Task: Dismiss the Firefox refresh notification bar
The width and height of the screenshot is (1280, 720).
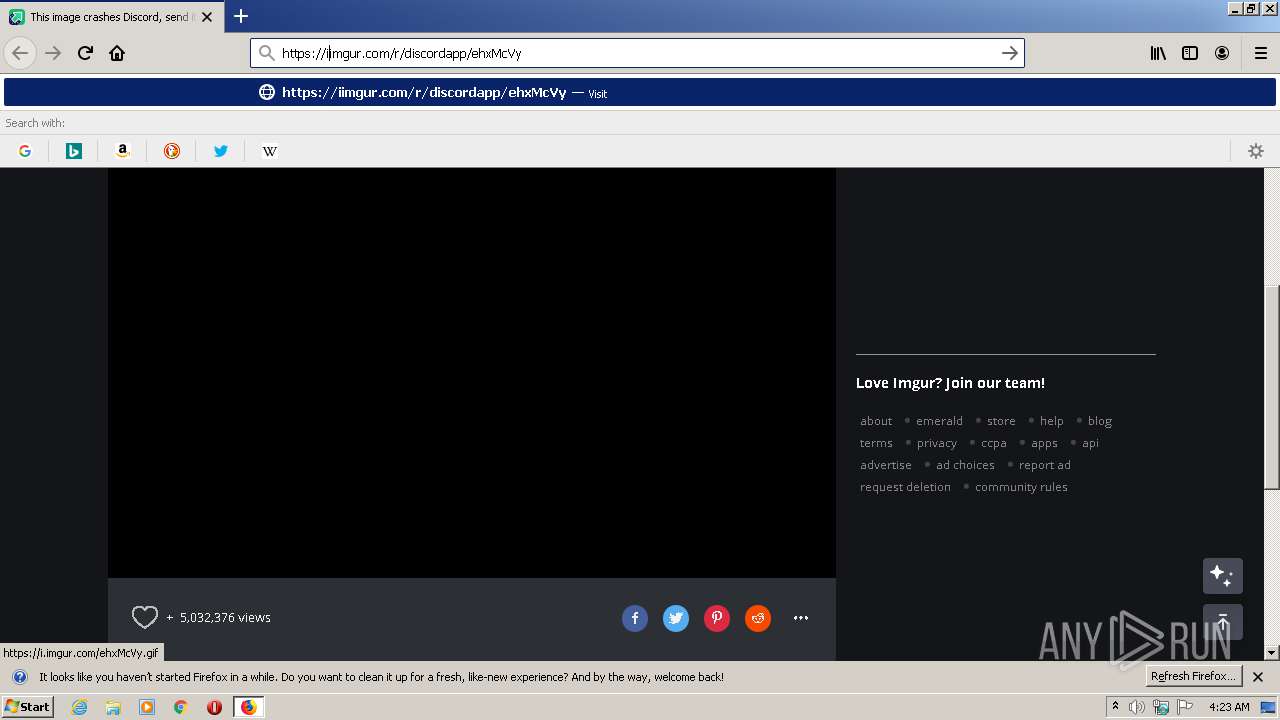Action: coord(1258,677)
